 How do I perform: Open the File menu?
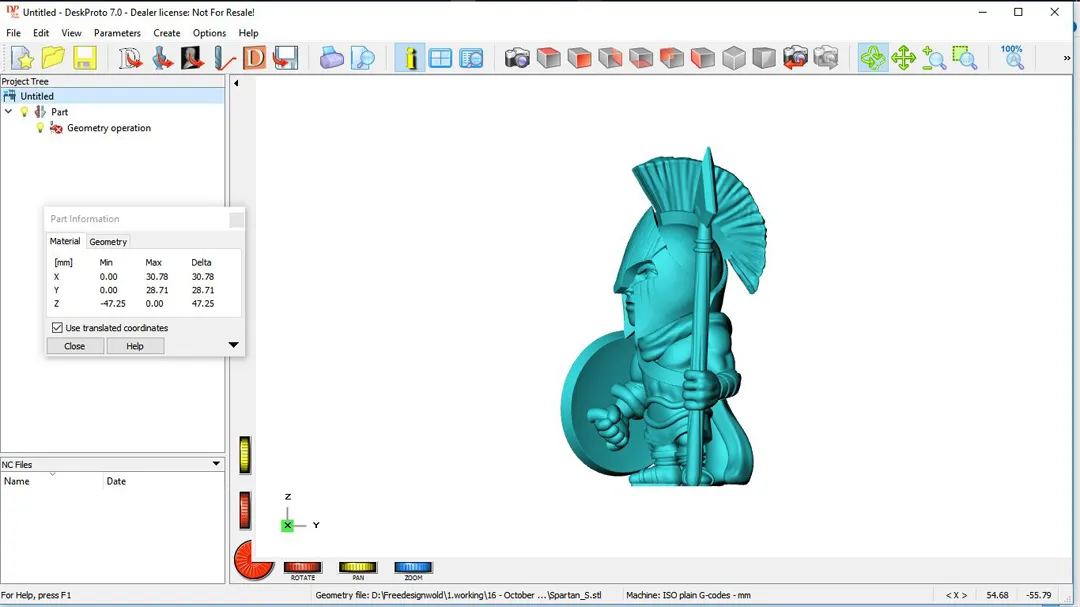pos(14,33)
